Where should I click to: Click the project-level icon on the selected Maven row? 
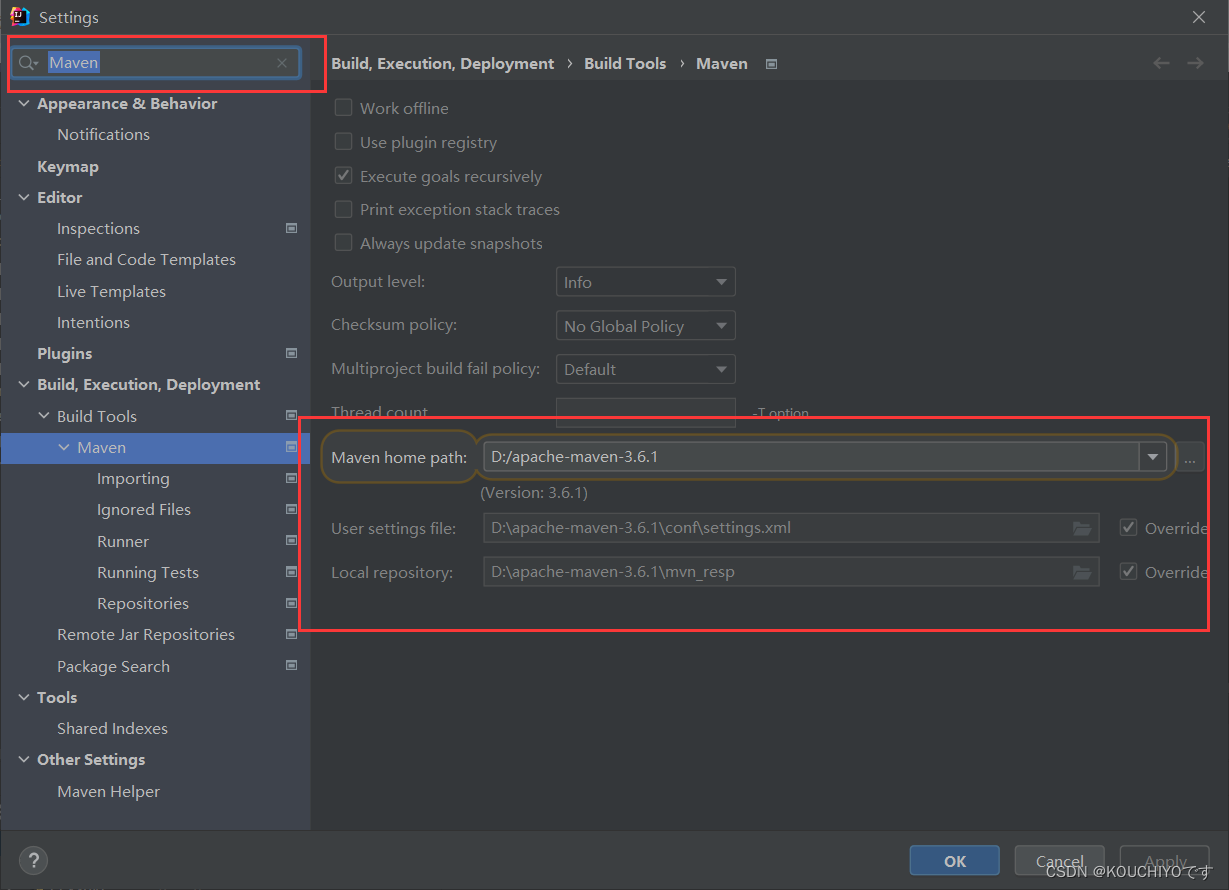pos(291,447)
